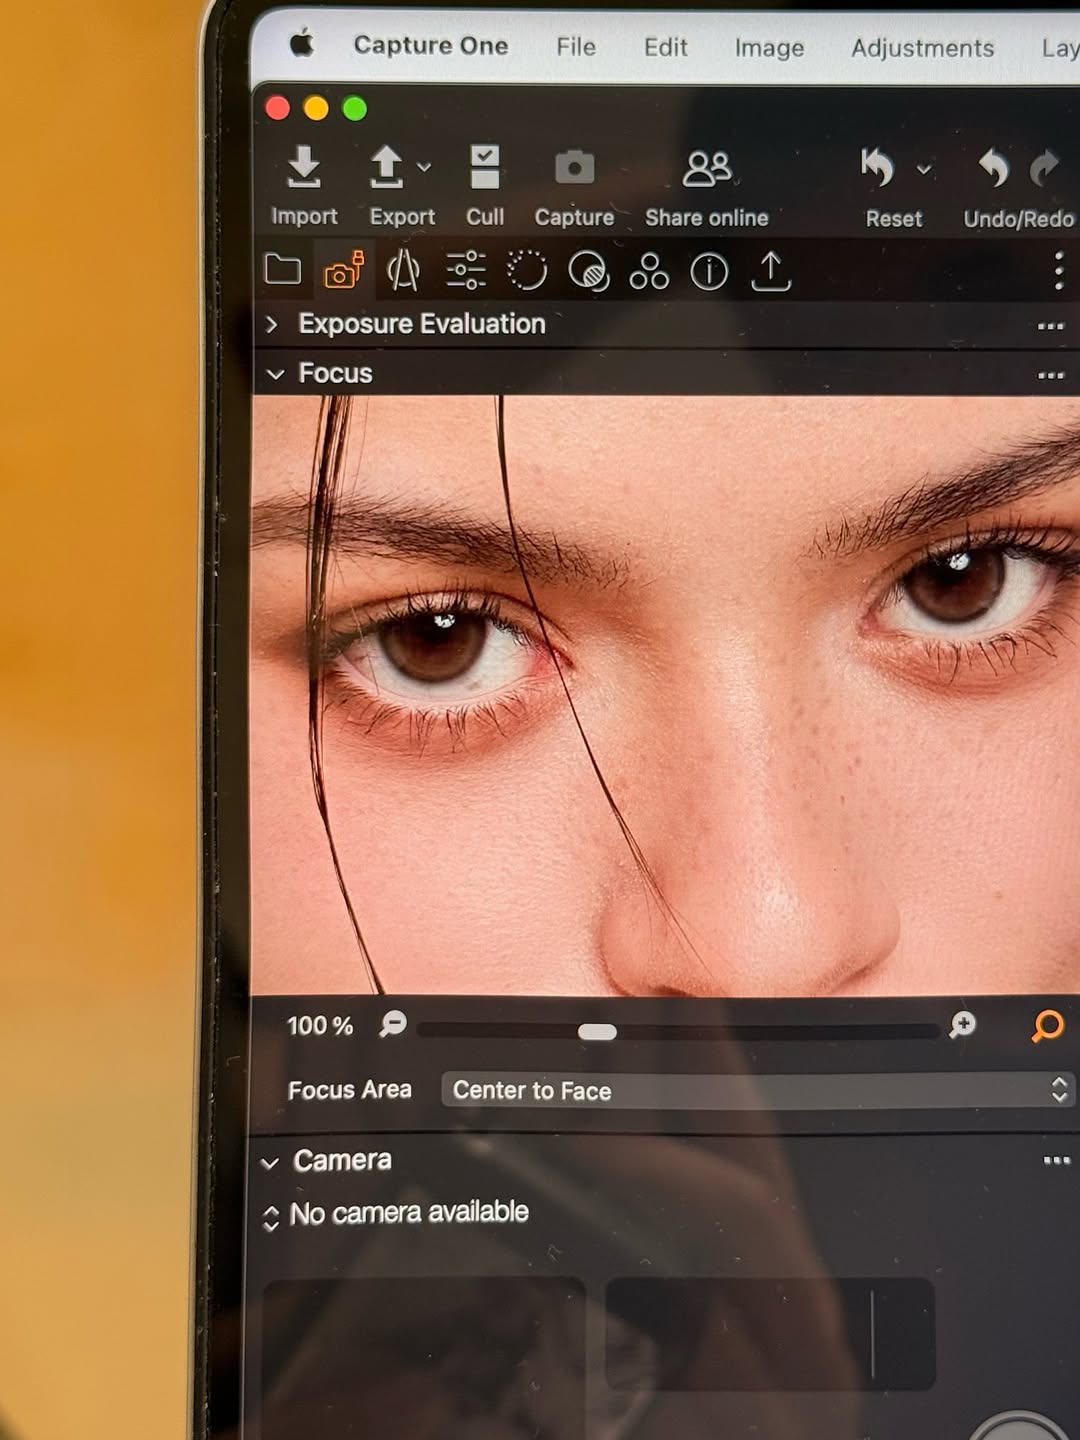
Task: Click the Undo arrow button
Action: 993,168
